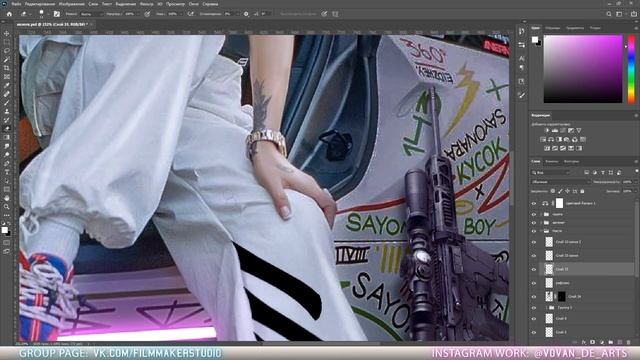Add a Black & White adjustment
Screen dimensions: 640x360
tap(559, 140)
